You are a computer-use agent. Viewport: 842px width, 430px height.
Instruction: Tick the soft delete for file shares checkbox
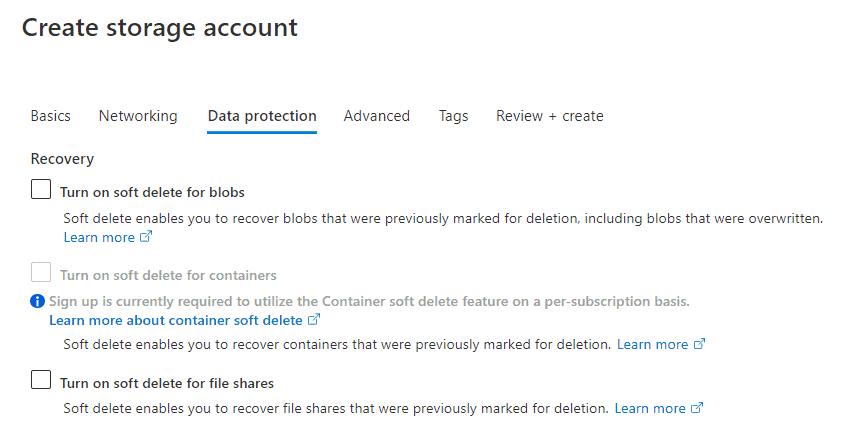coord(41,380)
